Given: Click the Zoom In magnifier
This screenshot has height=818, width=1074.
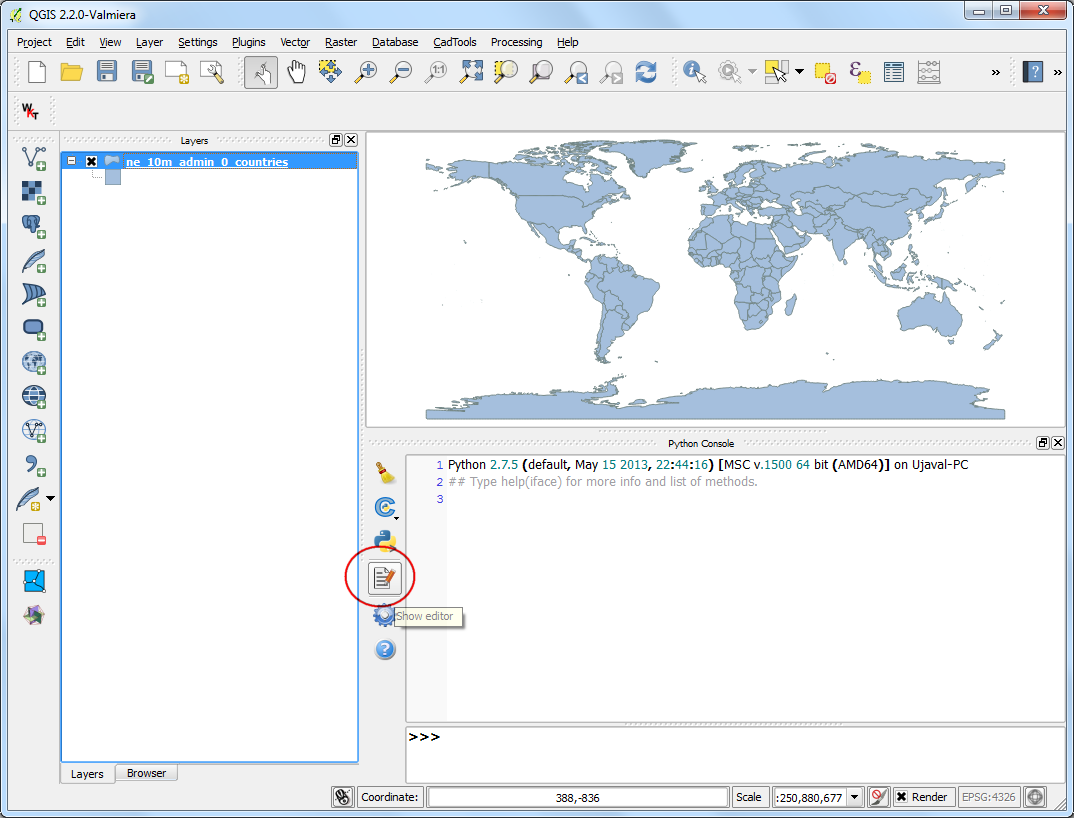Looking at the screenshot, I should coord(366,71).
